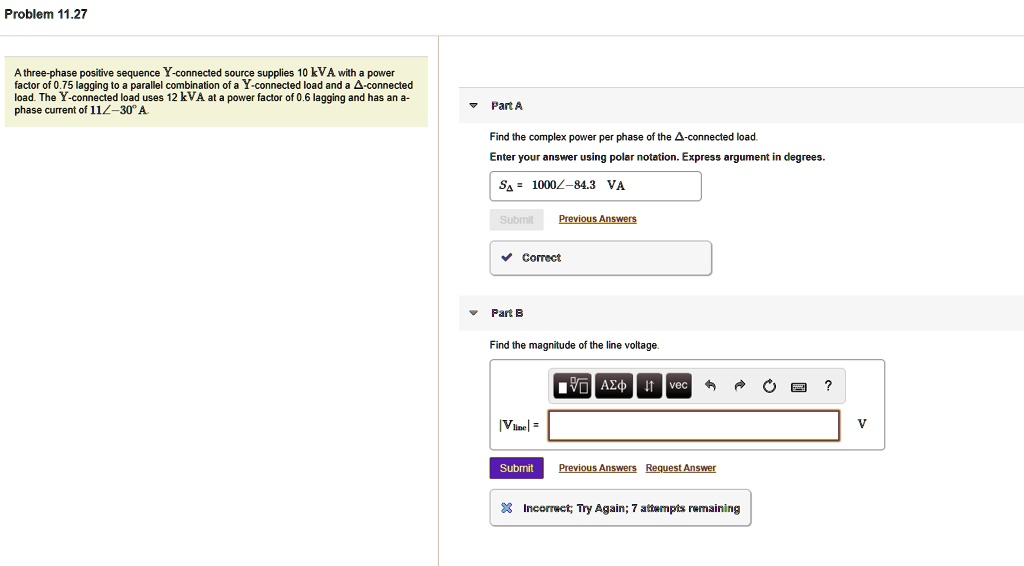
Task: Open Previous Answers for Part B
Action: (x=597, y=468)
